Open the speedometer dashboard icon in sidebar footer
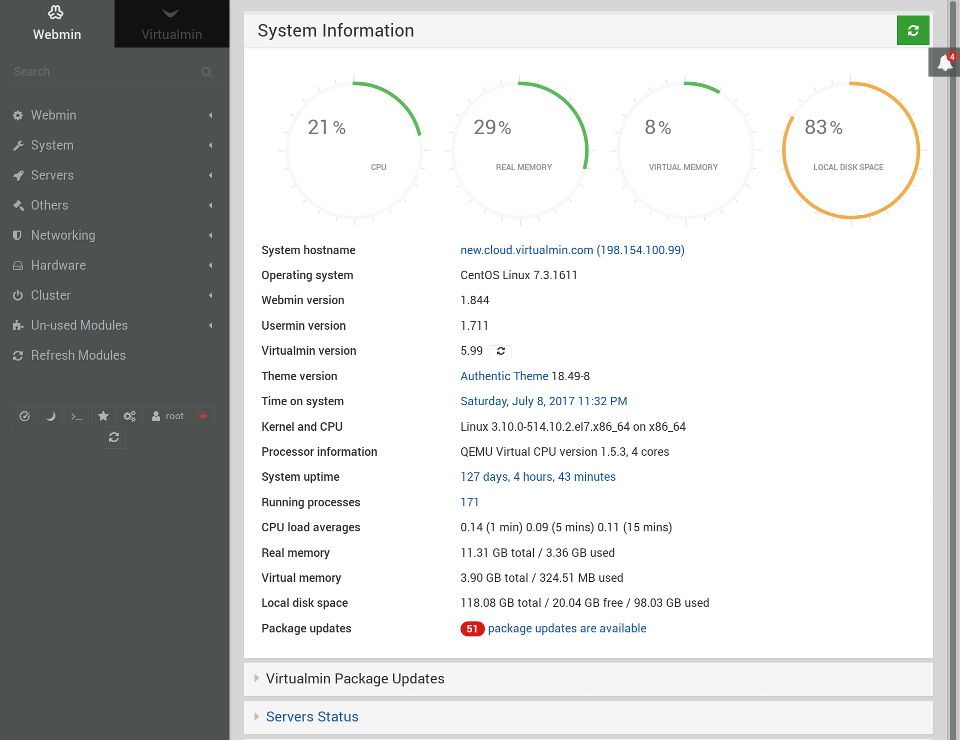This screenshot has height=740, width=960. (x=24, y=416)
